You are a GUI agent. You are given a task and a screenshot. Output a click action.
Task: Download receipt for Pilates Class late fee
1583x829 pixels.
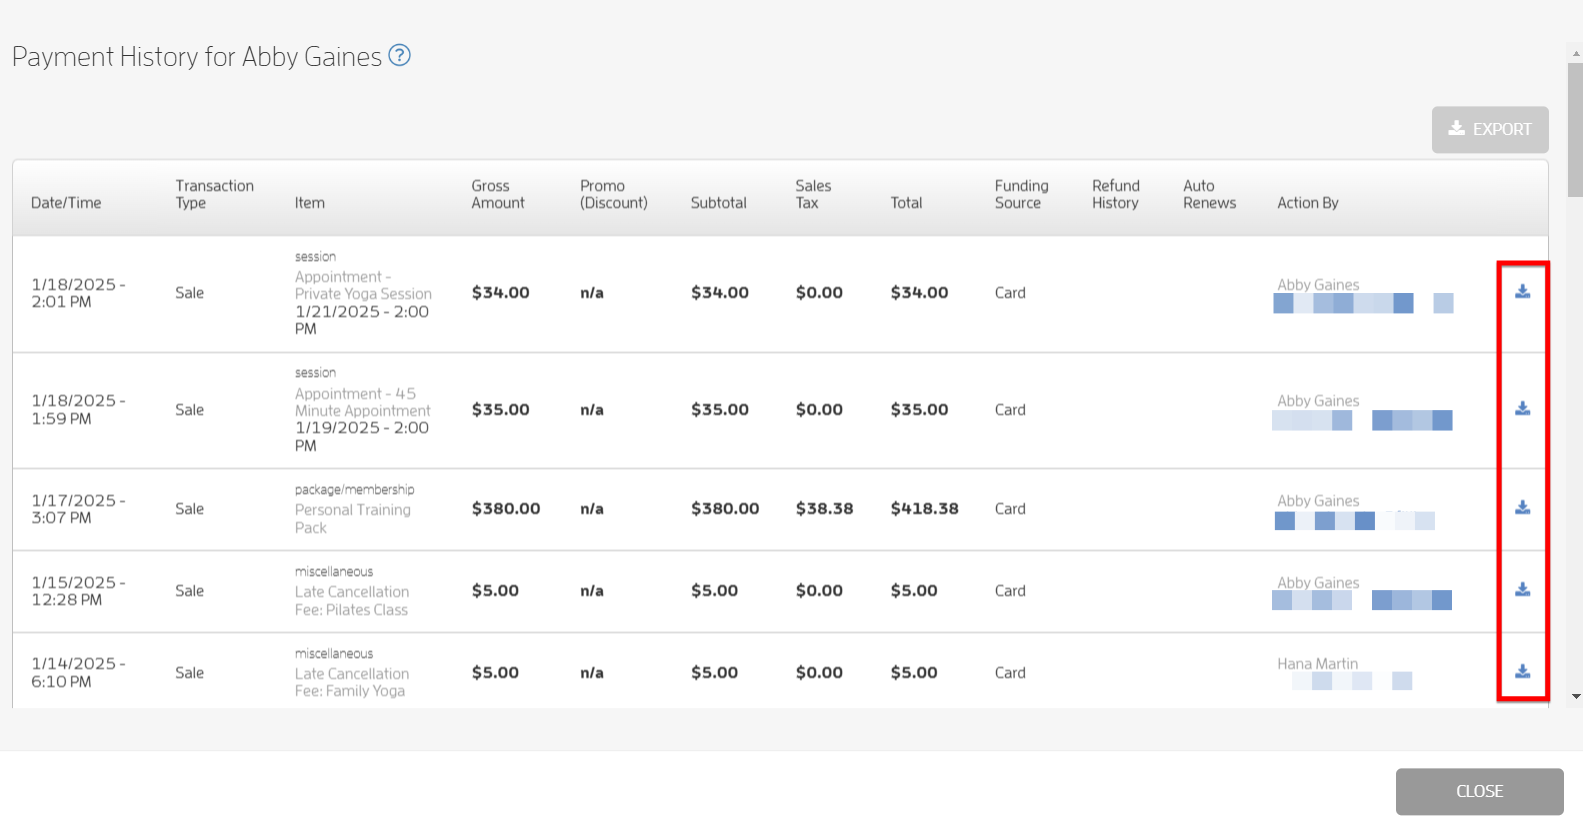[x=1522, y=589]
